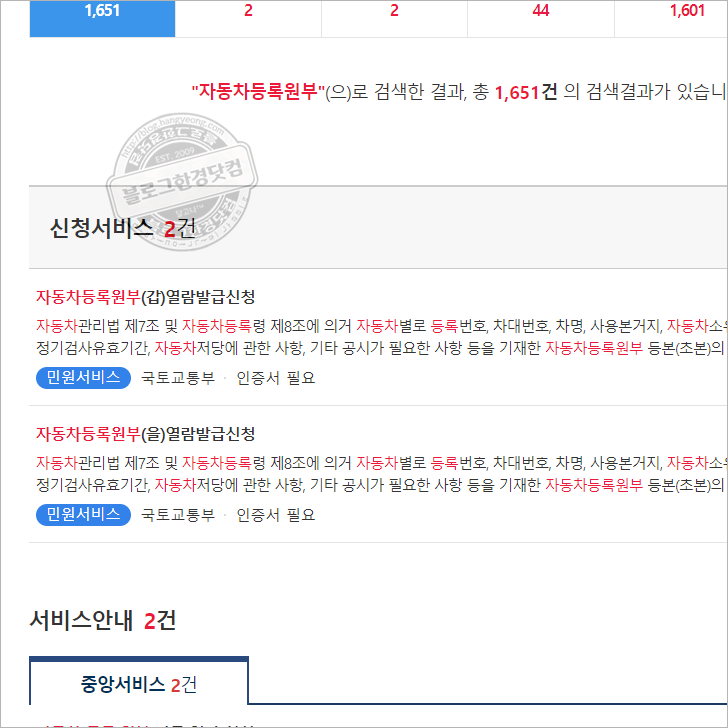This screenshot has width=728, height=728.
Task: Select the 1,651 total results tab
Action: click(102, 18)
